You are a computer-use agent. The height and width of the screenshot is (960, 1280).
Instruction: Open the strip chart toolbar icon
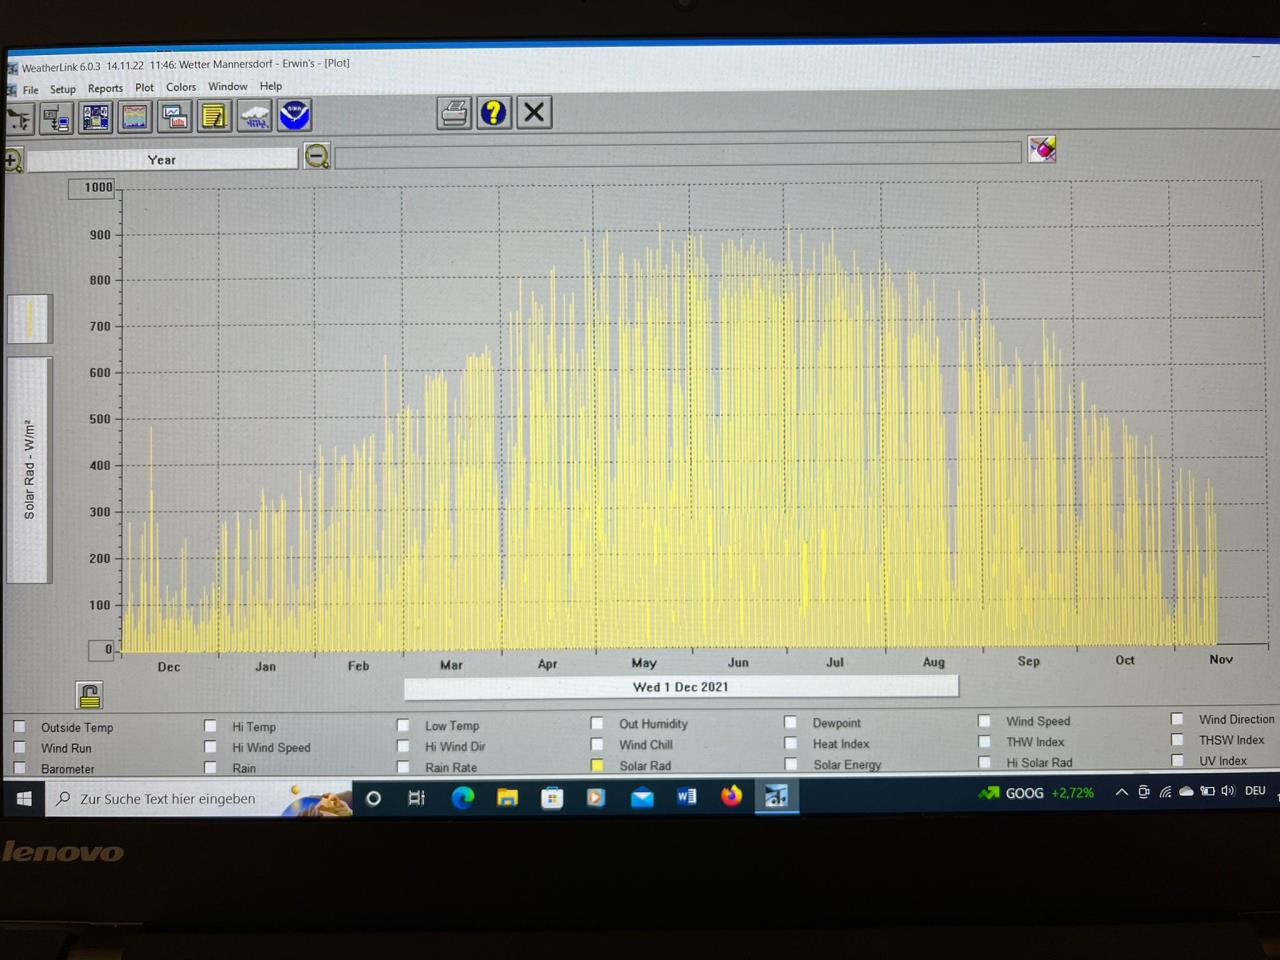click(135, 117)
